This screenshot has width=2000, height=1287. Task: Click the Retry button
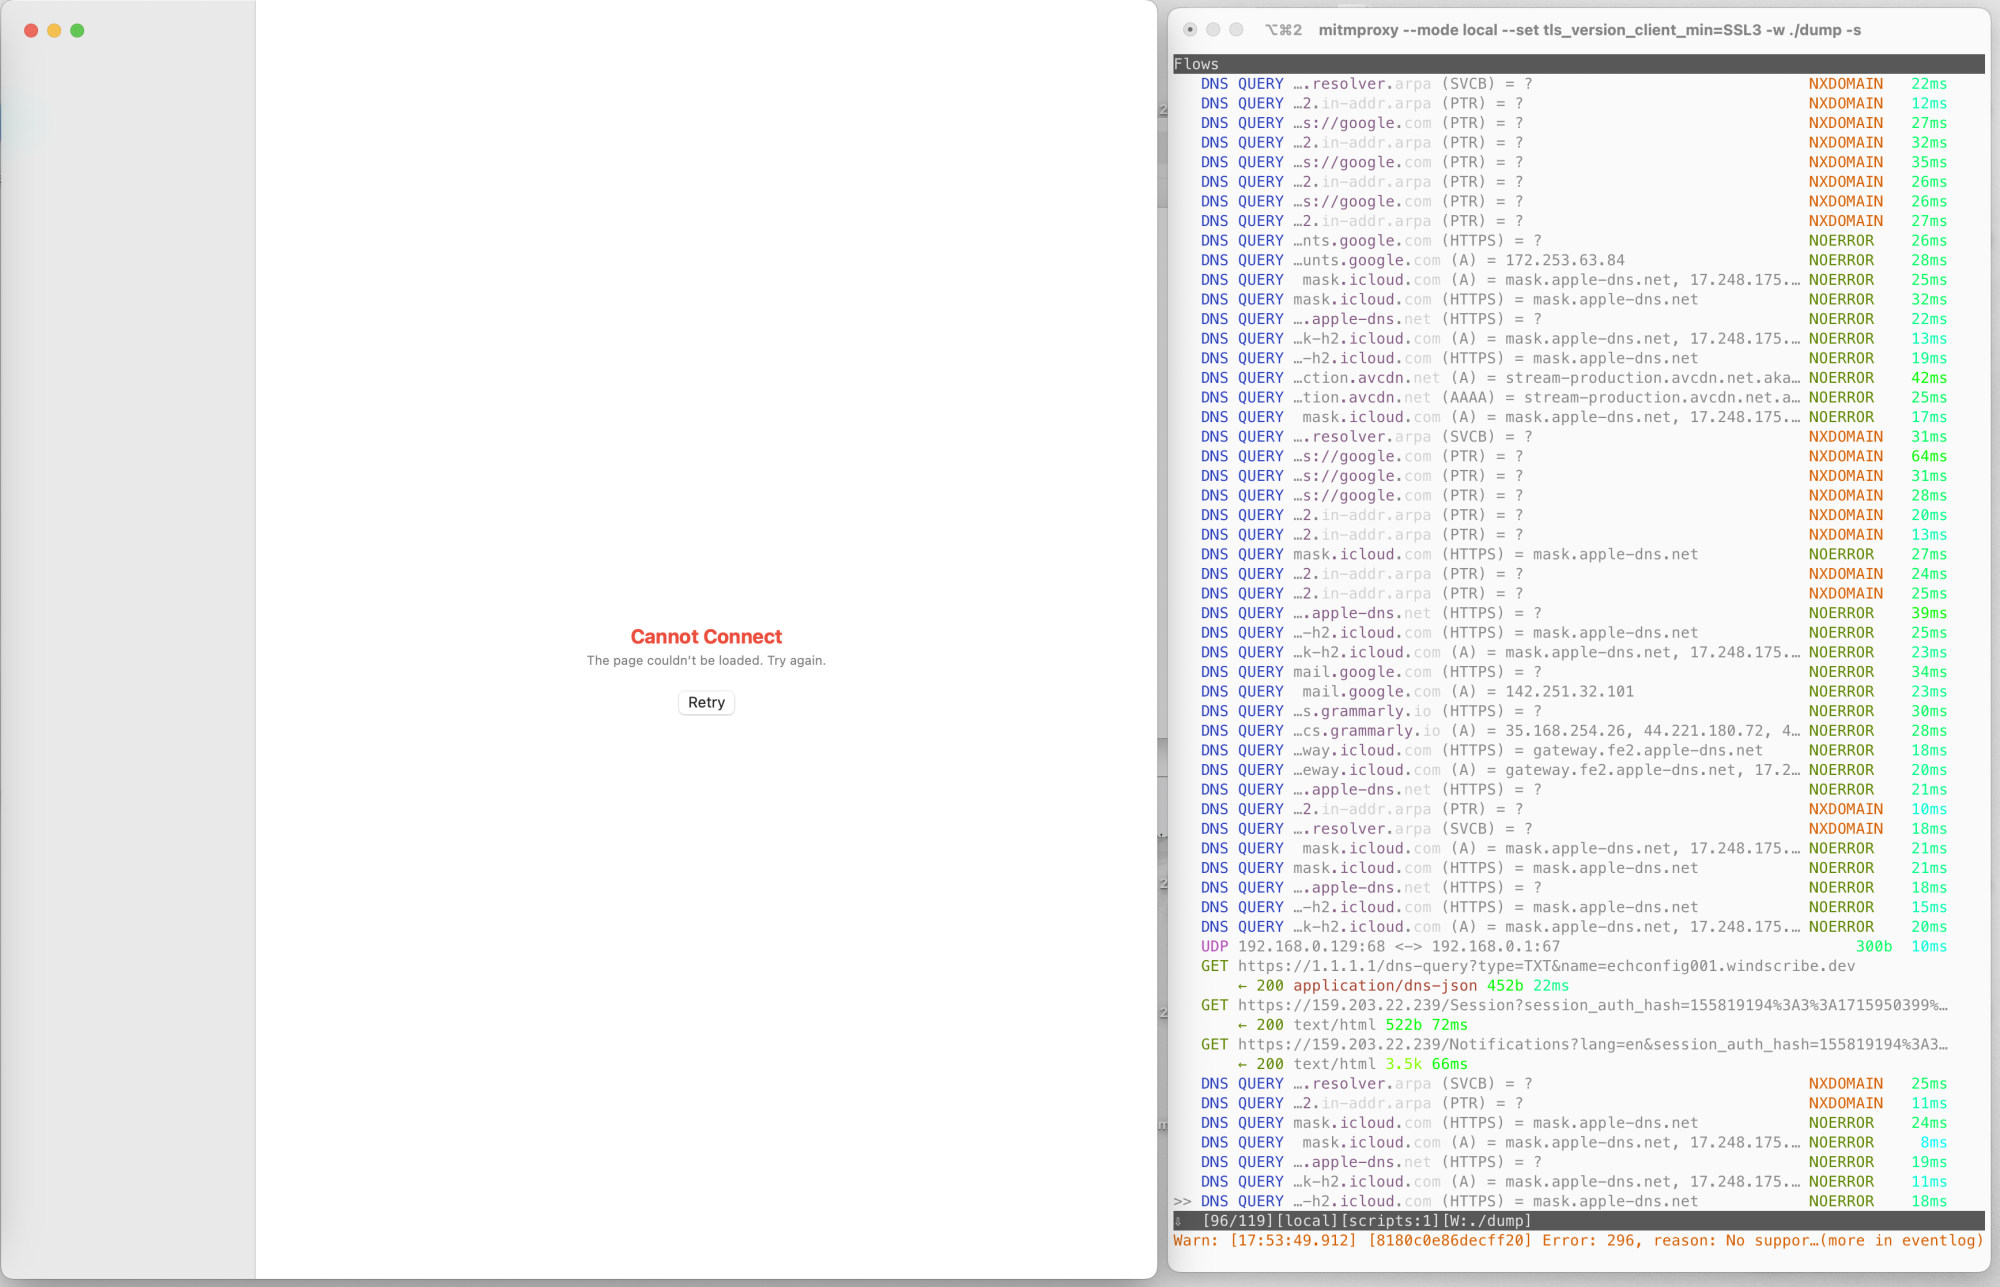[706, 703]
